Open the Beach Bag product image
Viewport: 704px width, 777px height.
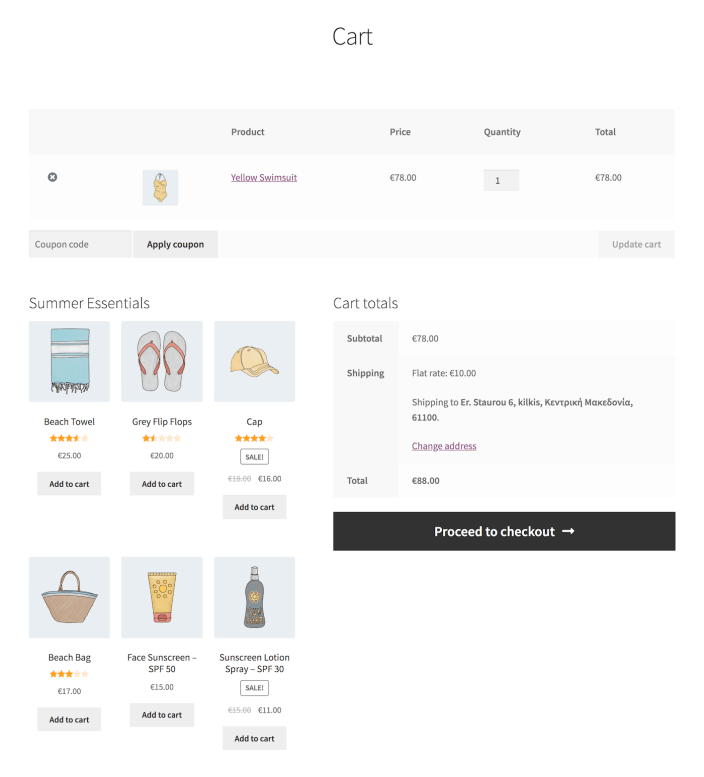[69, 597]
